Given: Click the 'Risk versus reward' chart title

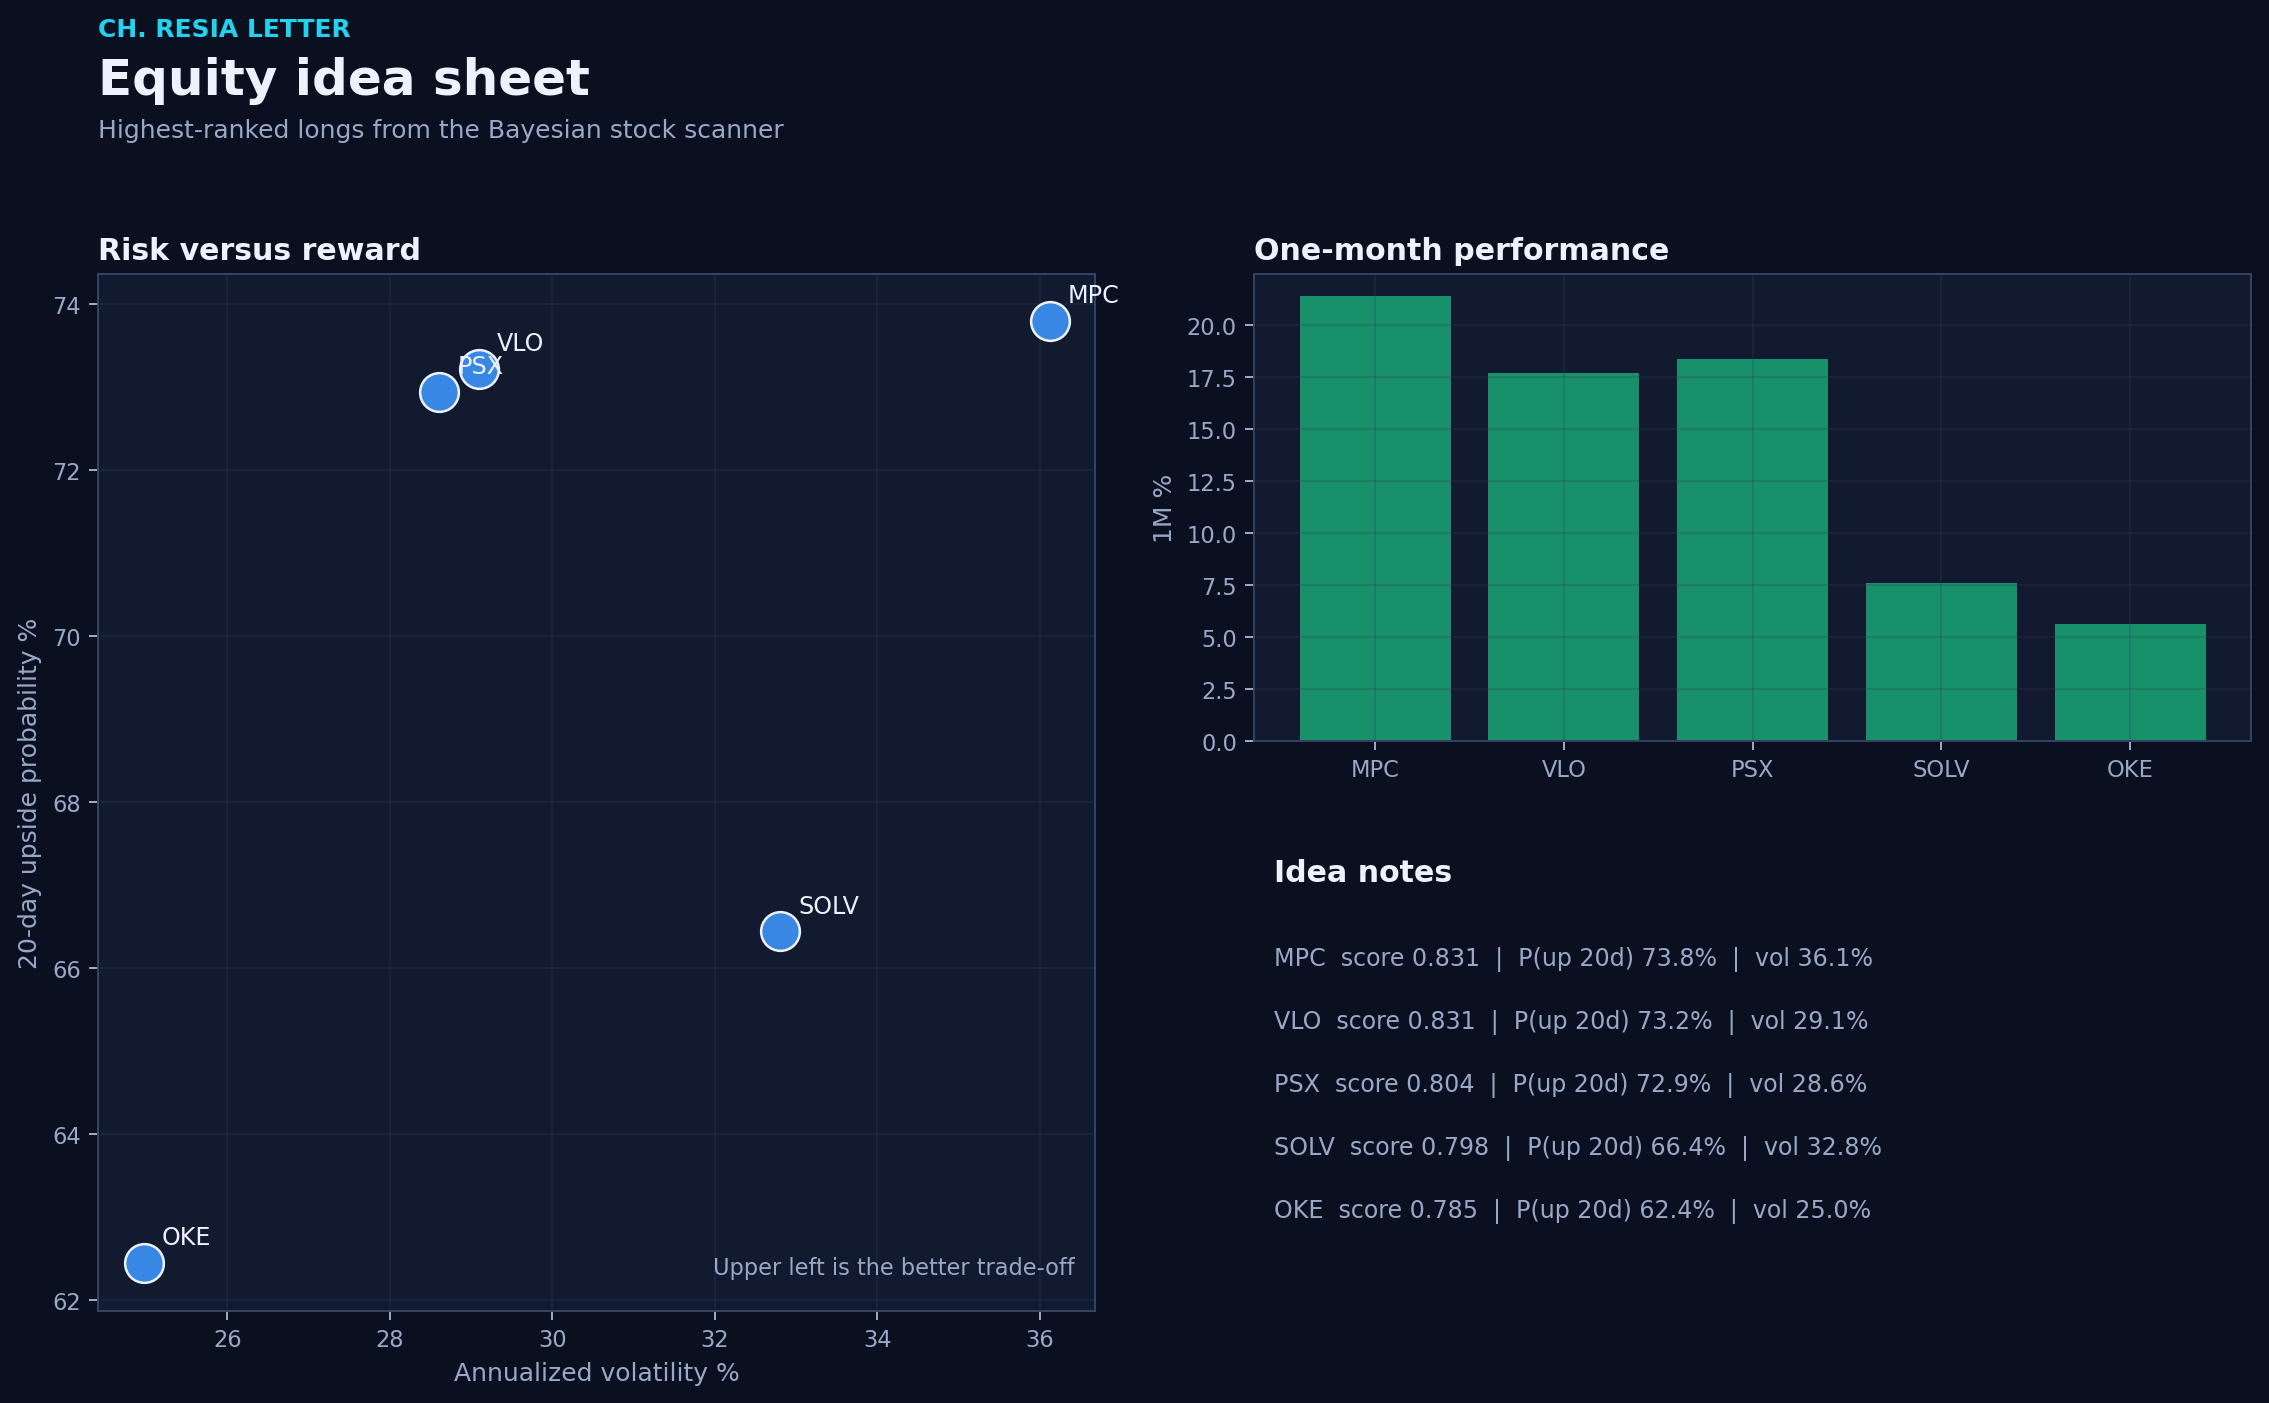Looking at the screenshot, I should pyautogui.click(x=259, y=250).
